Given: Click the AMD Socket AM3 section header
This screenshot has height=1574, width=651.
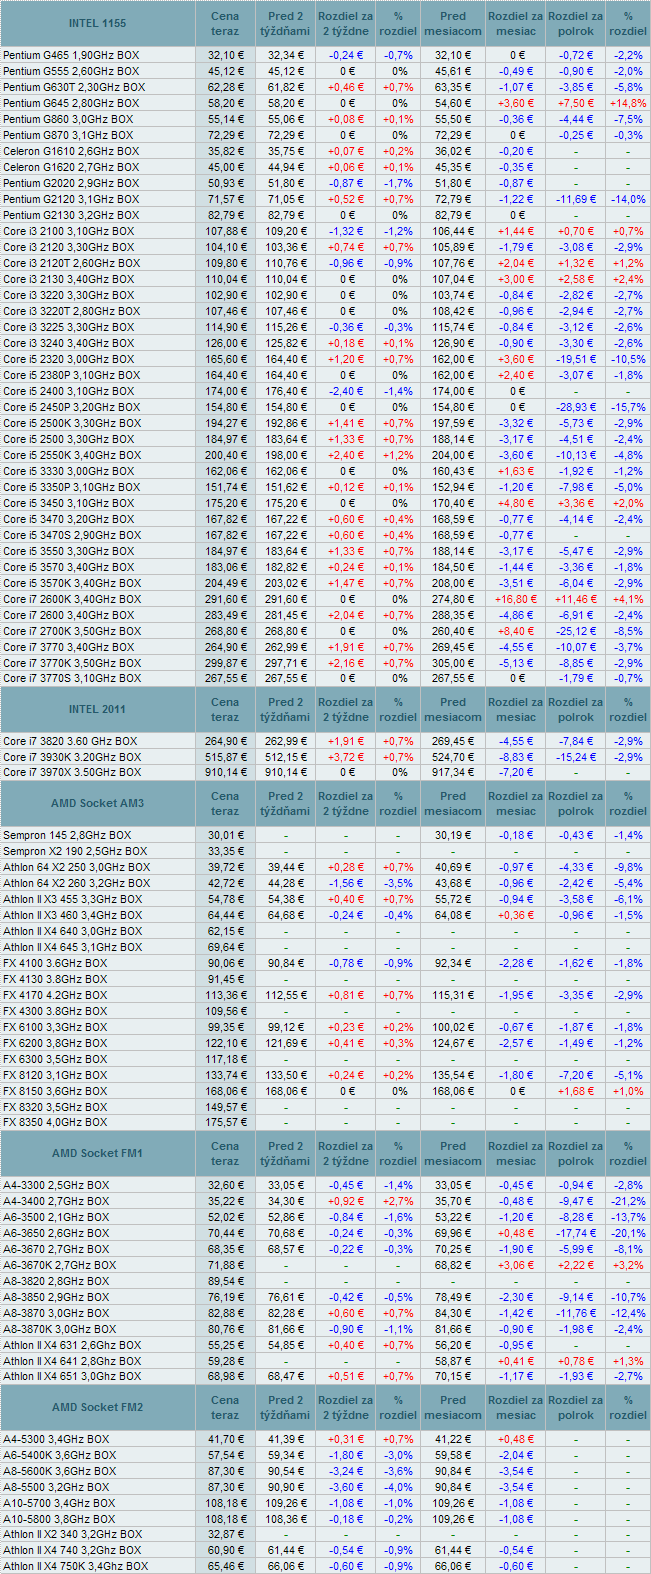Looking at the screenshot, I should 97,804.
